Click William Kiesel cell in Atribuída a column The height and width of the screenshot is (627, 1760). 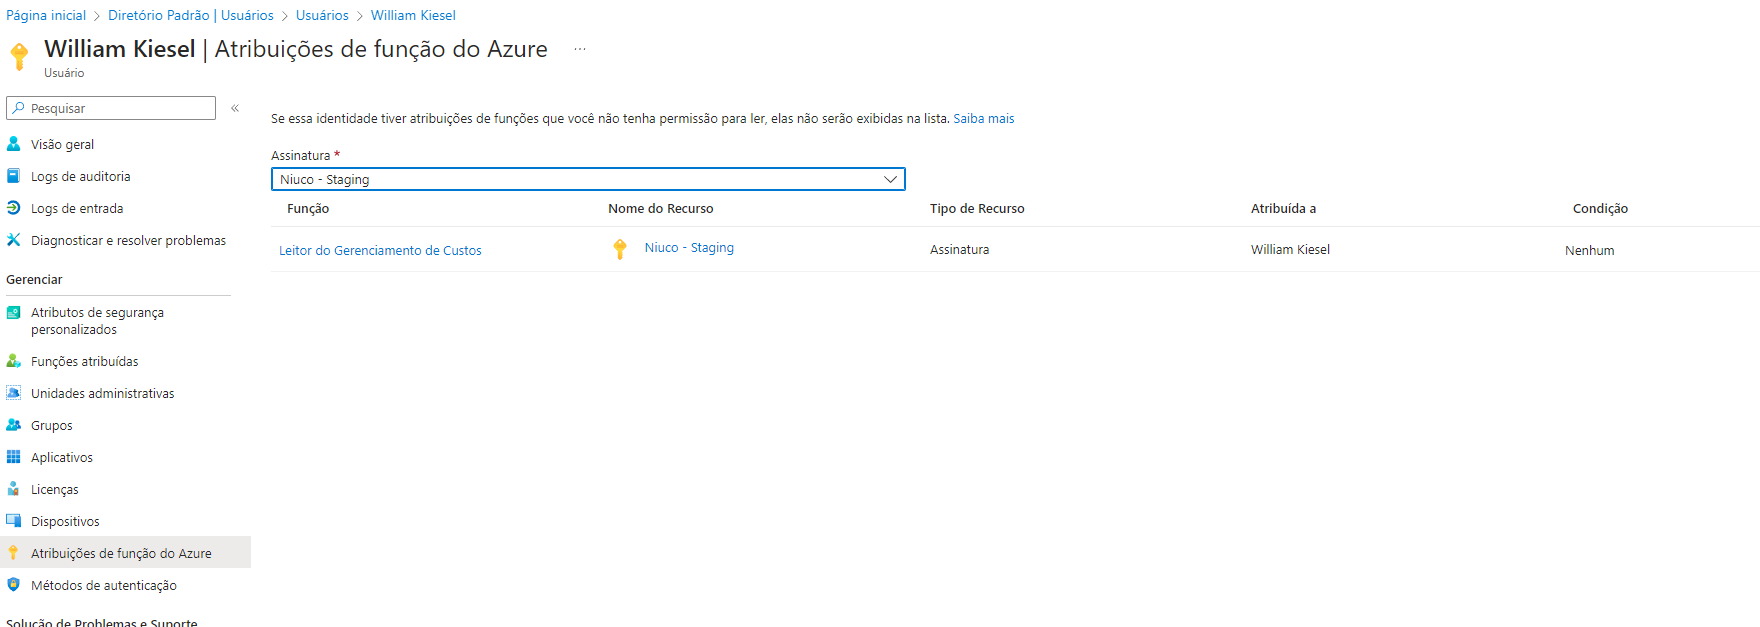coord(1290,249)
